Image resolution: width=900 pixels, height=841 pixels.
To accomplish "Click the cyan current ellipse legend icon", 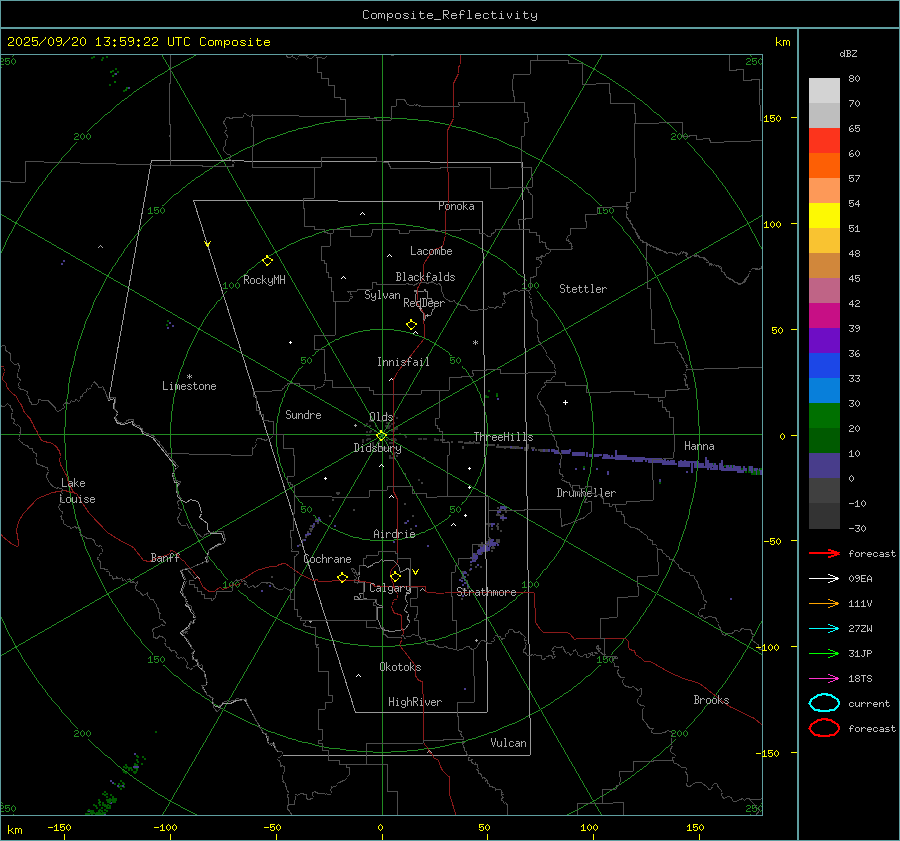I will click(824, 703).
